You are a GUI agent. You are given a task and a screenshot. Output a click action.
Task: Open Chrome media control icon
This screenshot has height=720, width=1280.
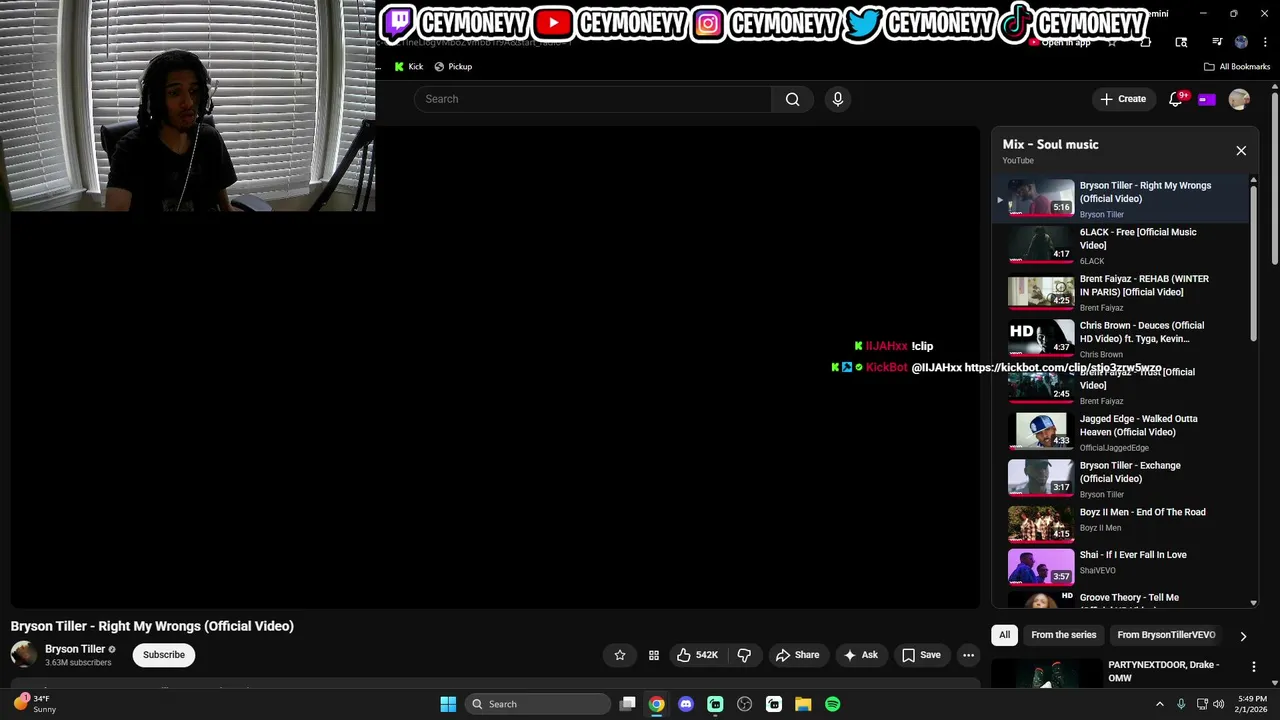(1217, 42)
